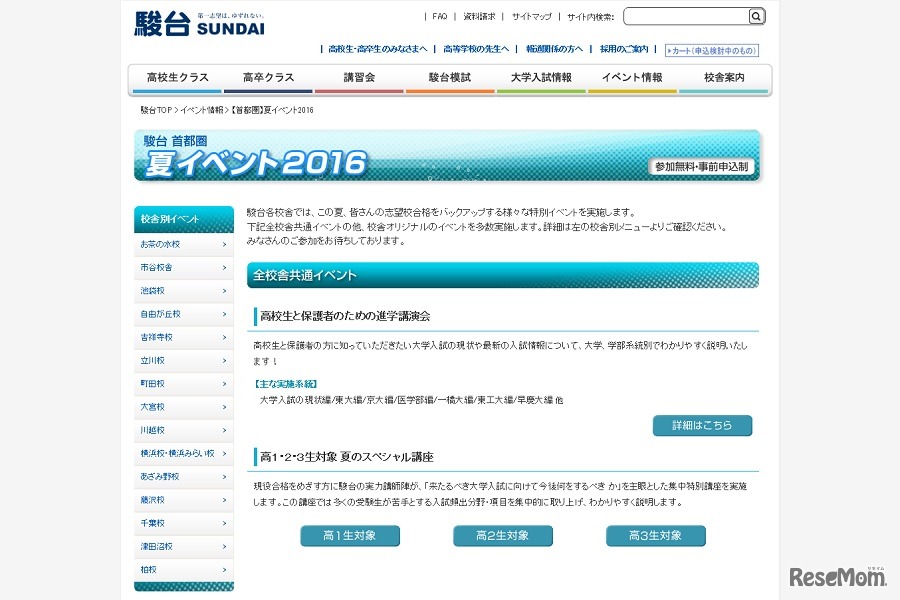Open 吉祥寺校 in sidebar
This screenshot has height=600, width=900.
[x=184, y=338]
